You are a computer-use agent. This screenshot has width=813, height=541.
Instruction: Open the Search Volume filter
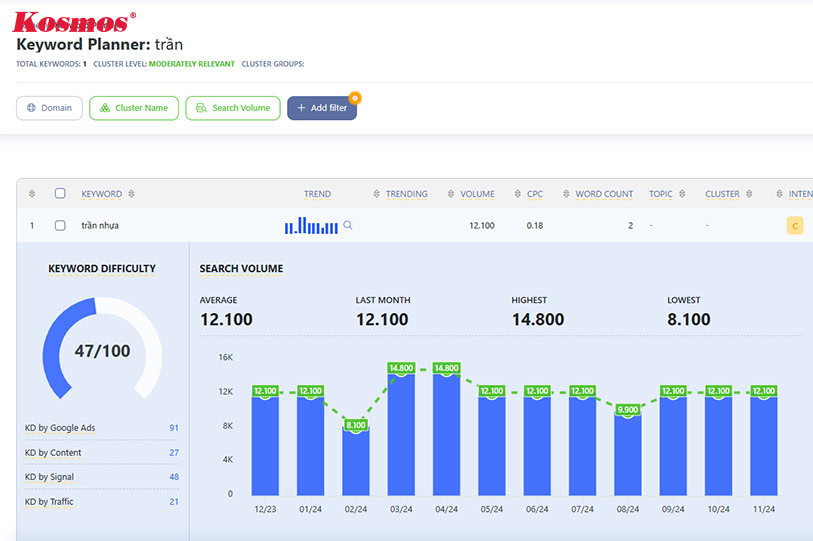click(x=233, y=108)
